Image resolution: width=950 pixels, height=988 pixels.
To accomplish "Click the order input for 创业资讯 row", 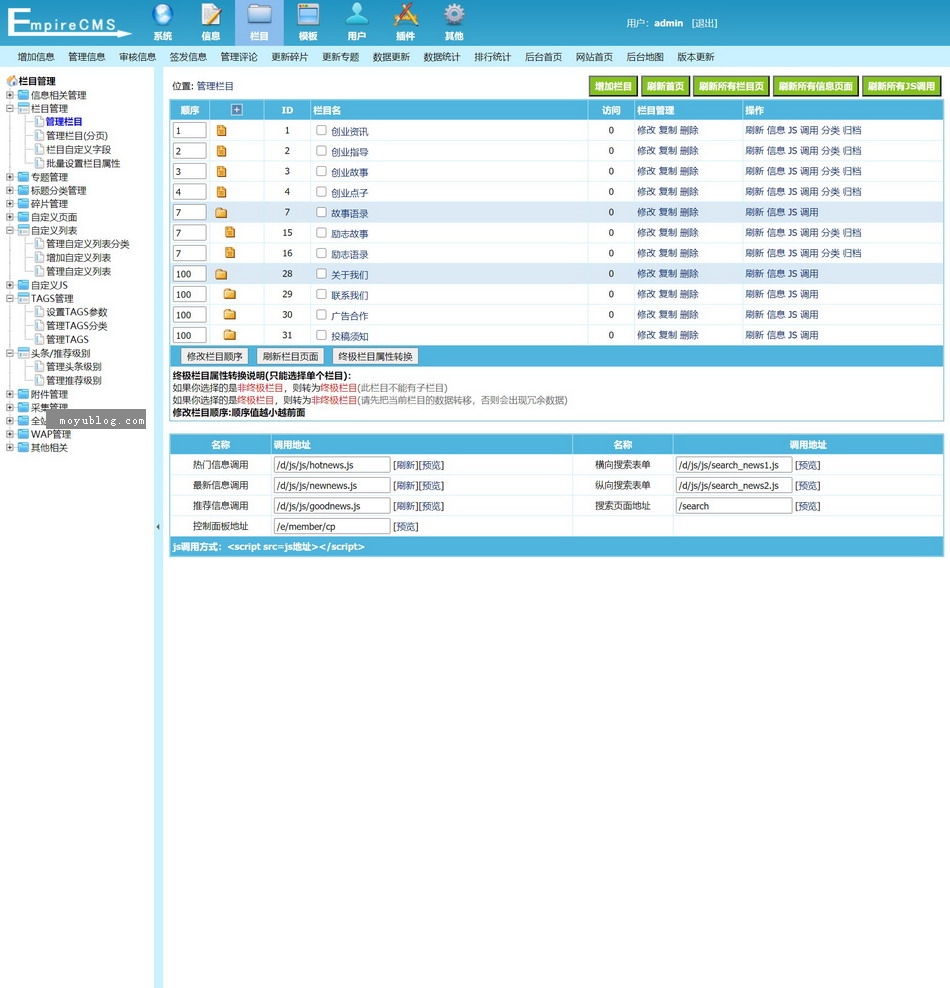I will [190, 130].
